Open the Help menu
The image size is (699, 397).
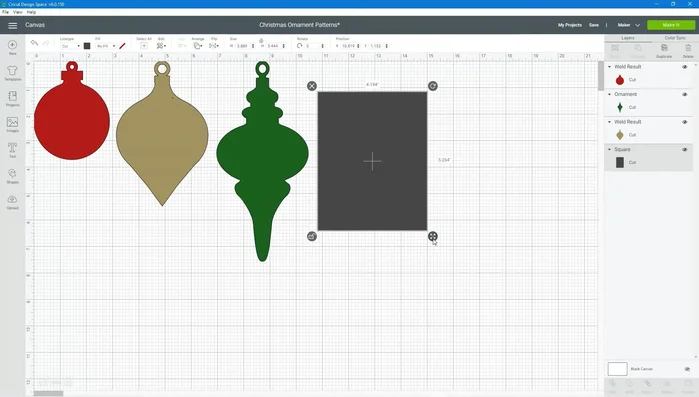[x=31, y=12]
